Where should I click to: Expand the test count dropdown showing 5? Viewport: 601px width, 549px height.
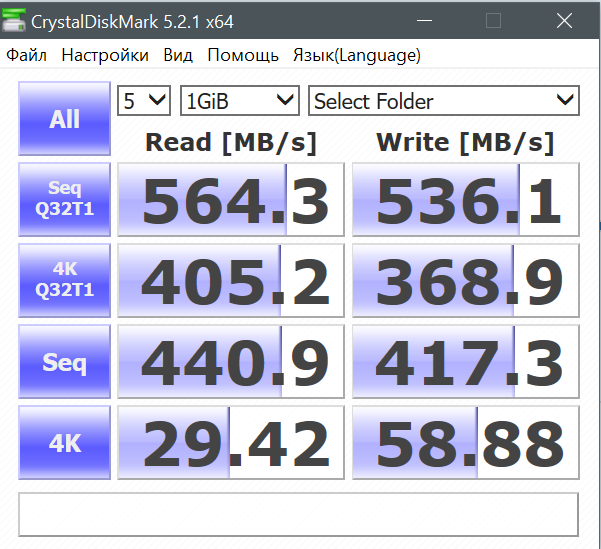click(x=144, y=101)
